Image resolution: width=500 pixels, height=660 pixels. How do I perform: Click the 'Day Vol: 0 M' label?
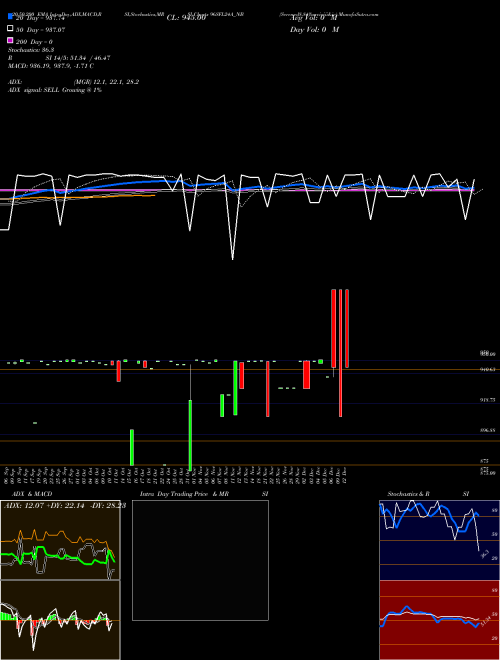tap(314, 29)
